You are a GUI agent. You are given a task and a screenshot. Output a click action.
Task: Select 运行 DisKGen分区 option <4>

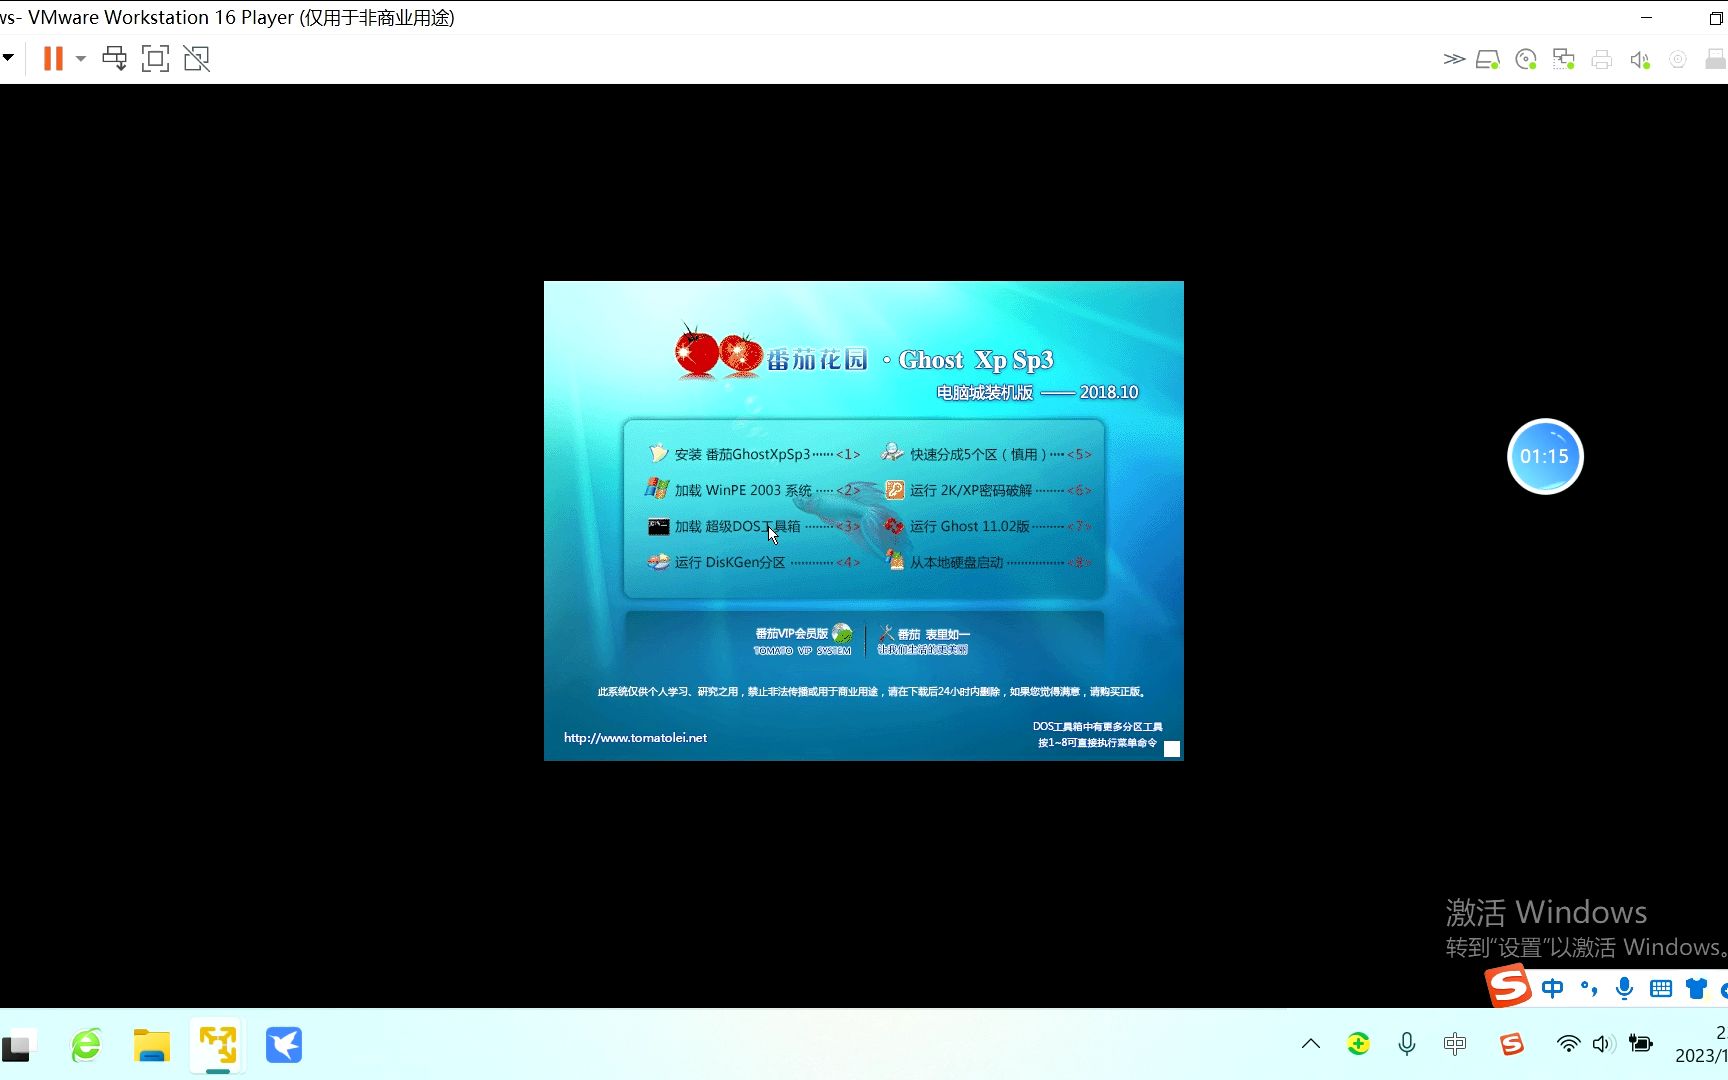(754, 562)
